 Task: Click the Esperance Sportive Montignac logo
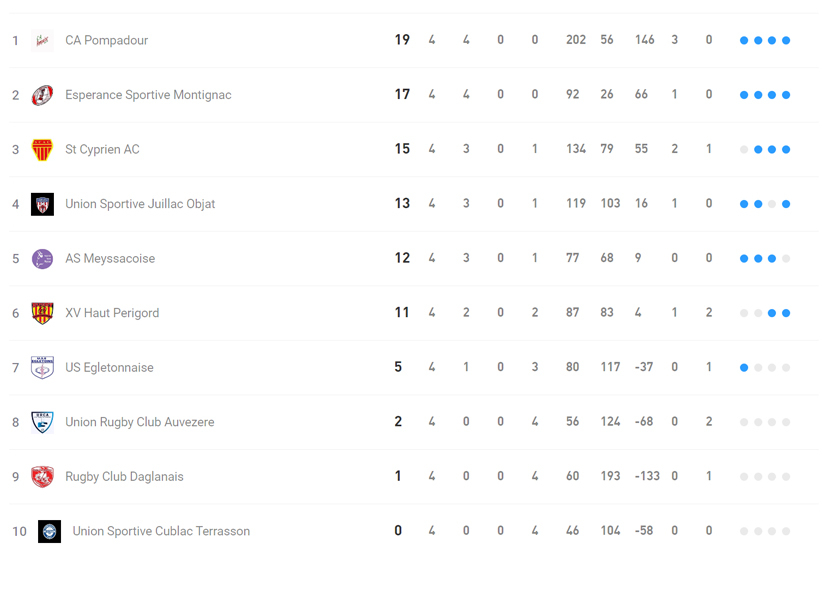[x=42, y=95]
